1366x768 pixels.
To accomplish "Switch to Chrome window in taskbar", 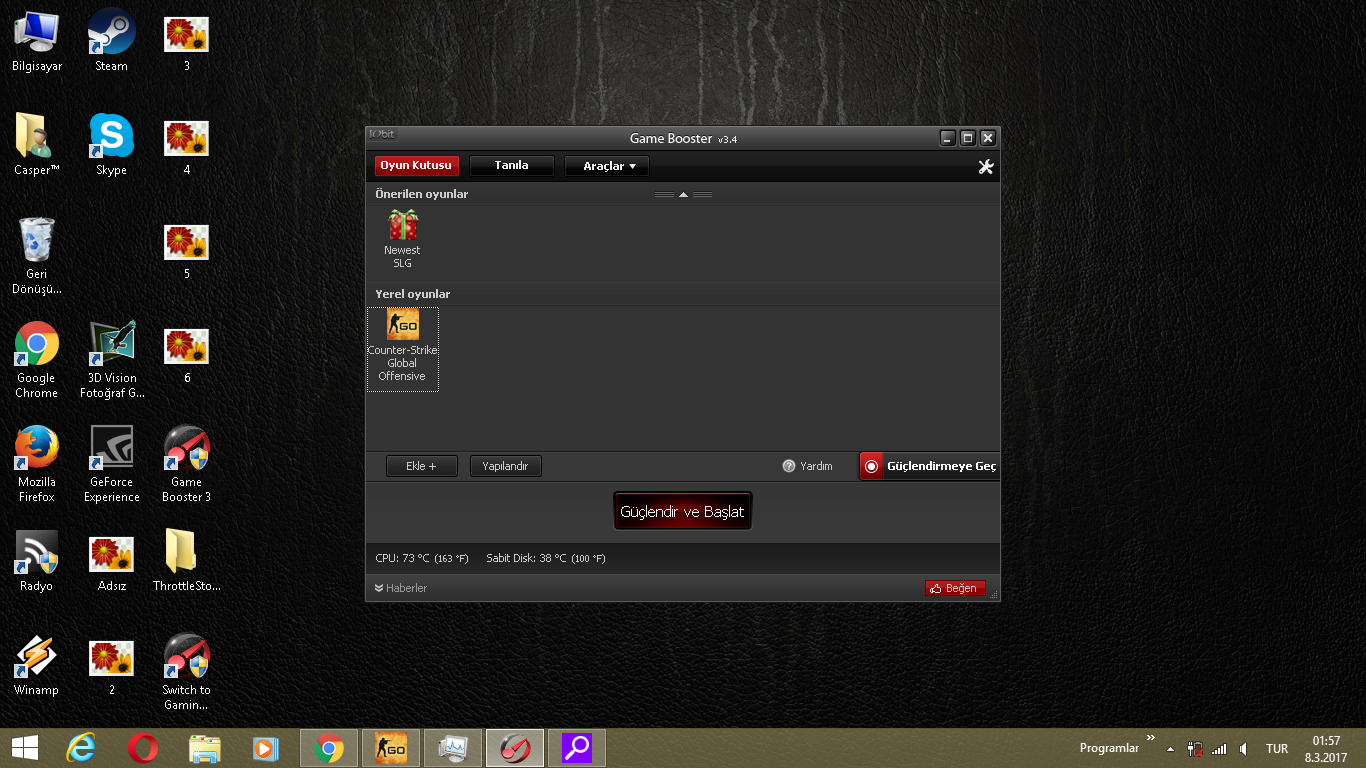I will coord(329,748).
